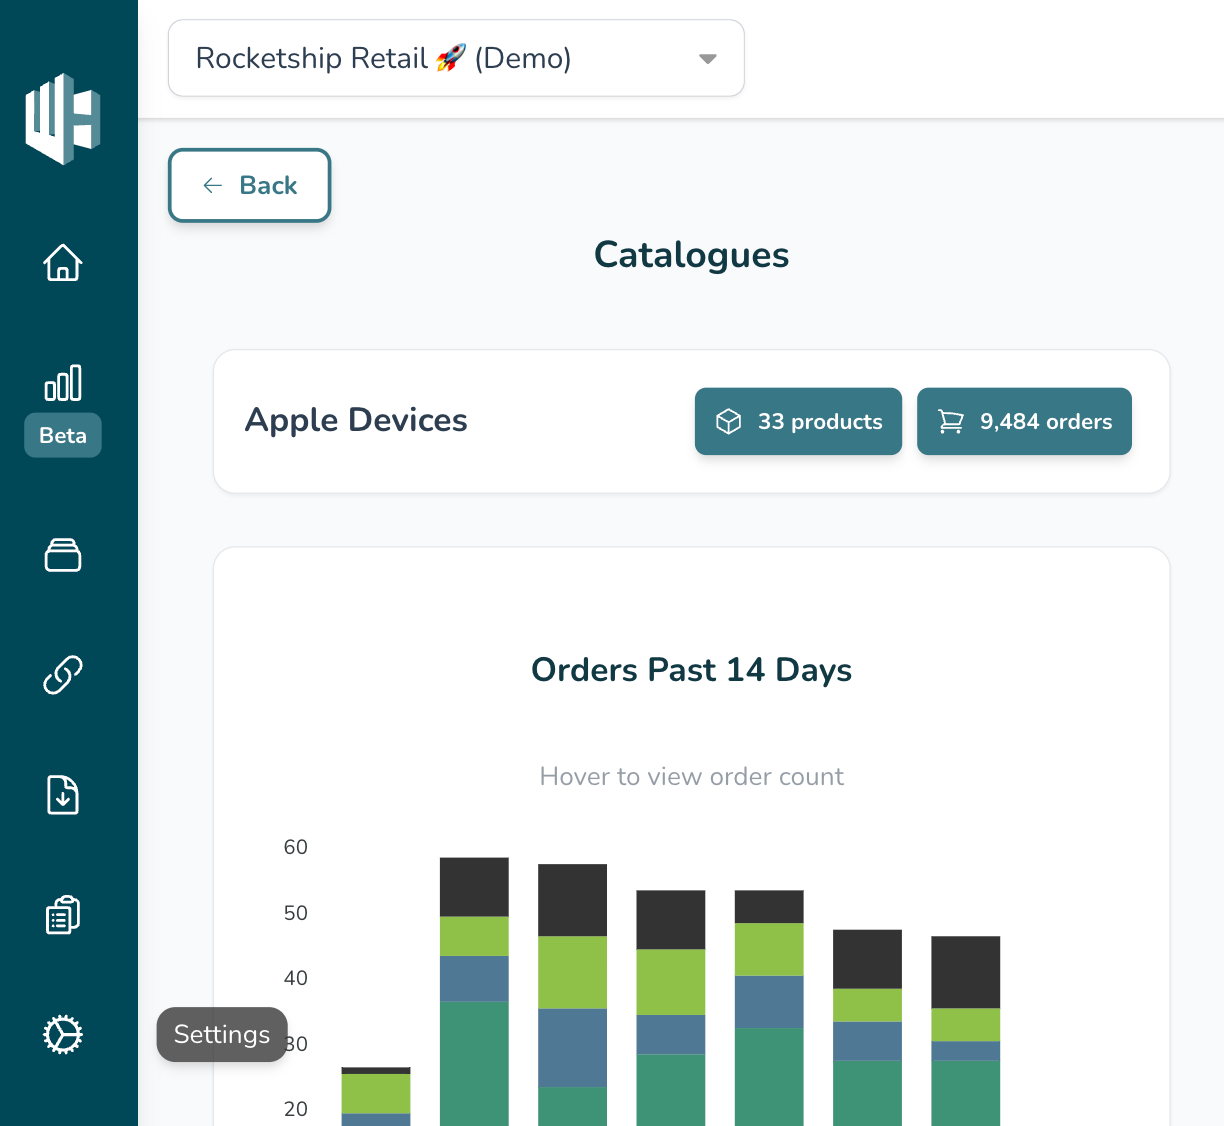Open the link chain integrations icon
The width and height of the screenshot is (1224, 1126).
click(x=63, y=675)
